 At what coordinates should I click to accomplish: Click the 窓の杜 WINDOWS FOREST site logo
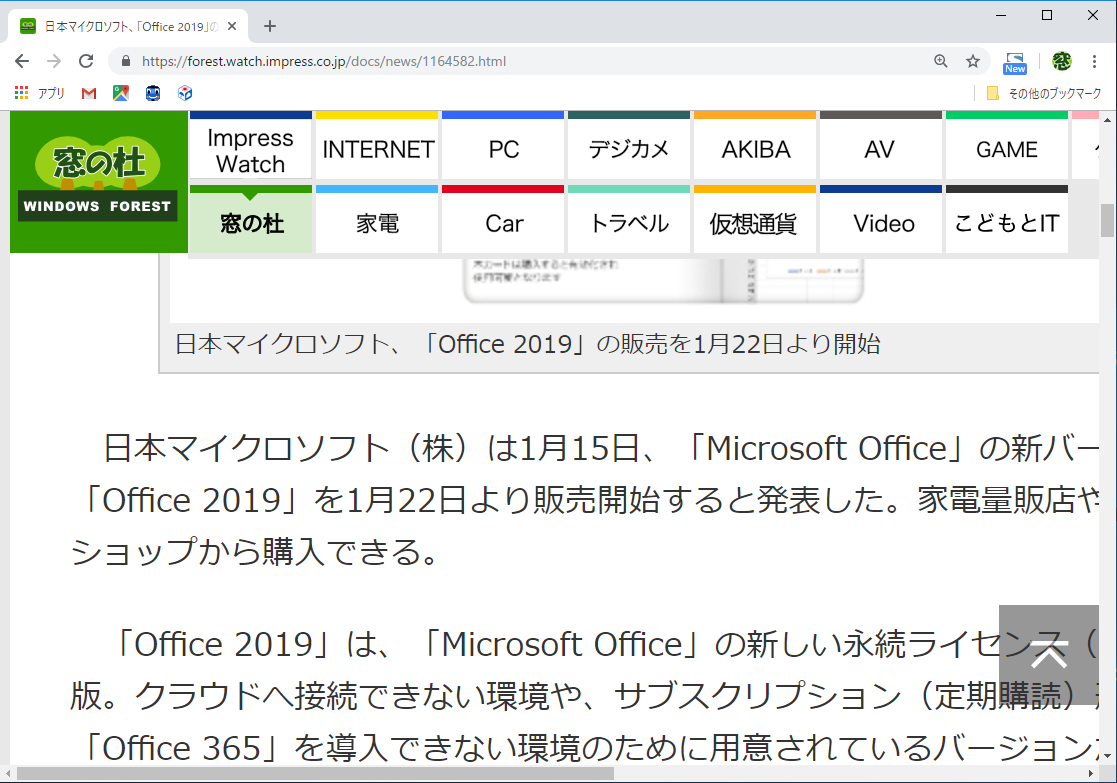pos(97,181)
